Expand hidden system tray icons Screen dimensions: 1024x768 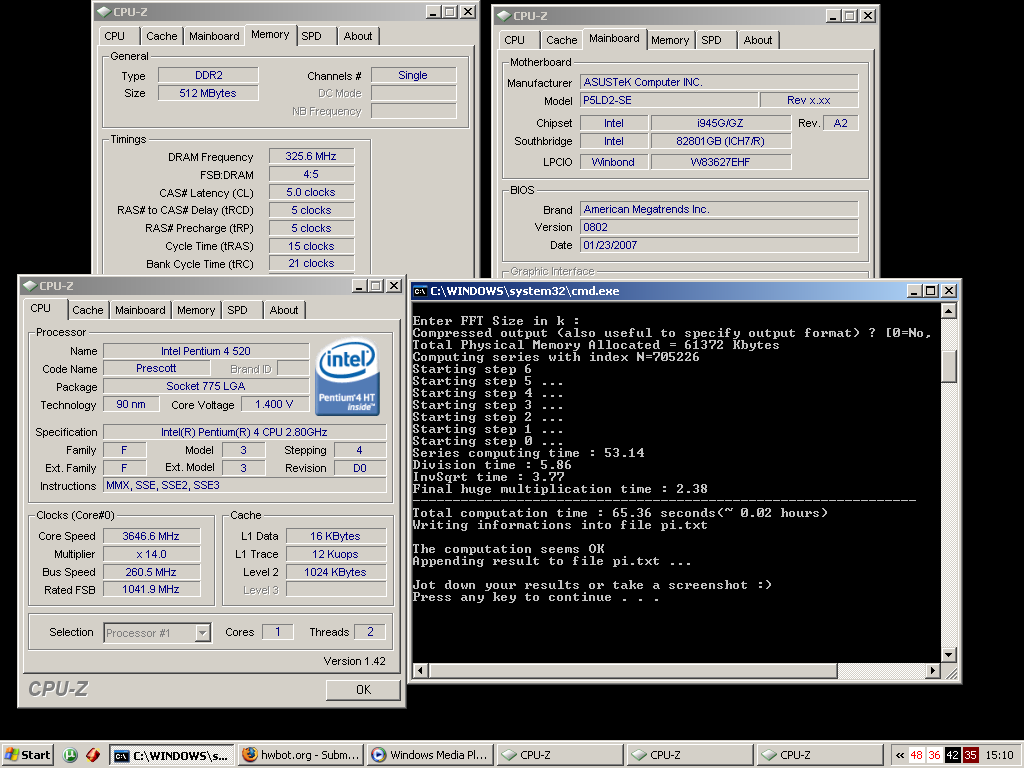[x=900, y=756]
